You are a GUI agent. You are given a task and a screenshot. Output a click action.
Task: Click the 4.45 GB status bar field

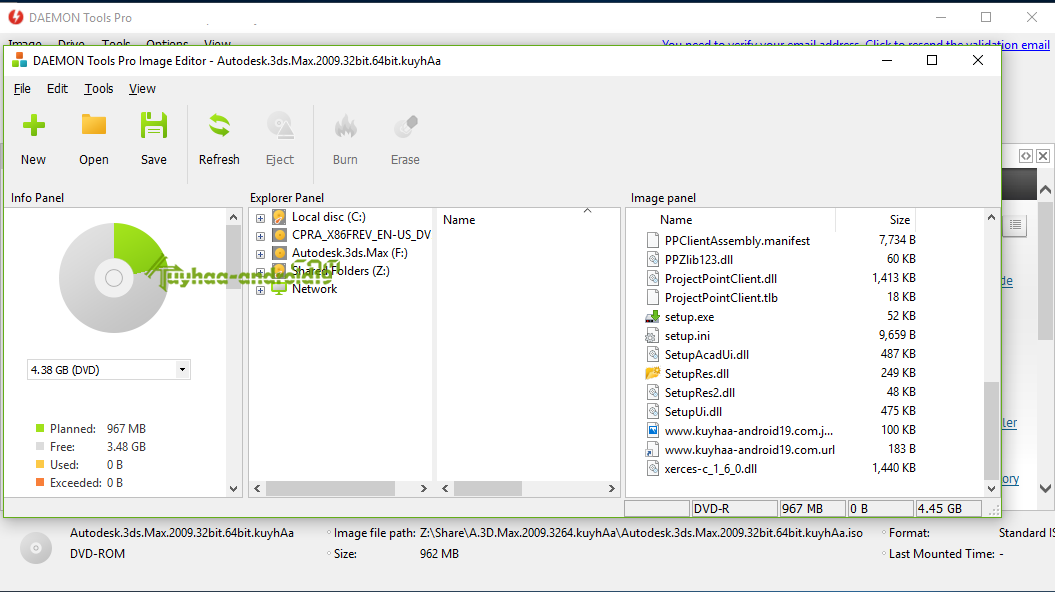coord(948,509)
